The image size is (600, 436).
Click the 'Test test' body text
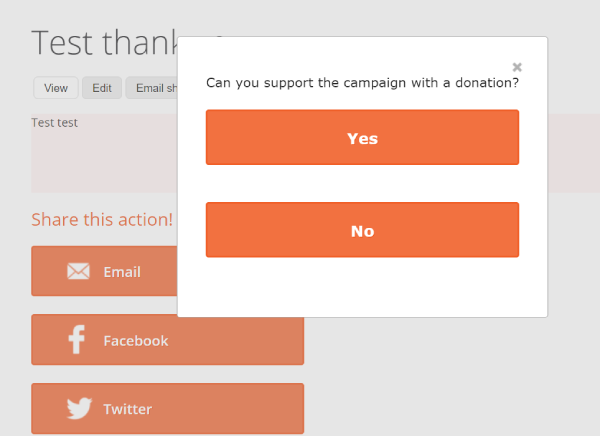point(54,122)
